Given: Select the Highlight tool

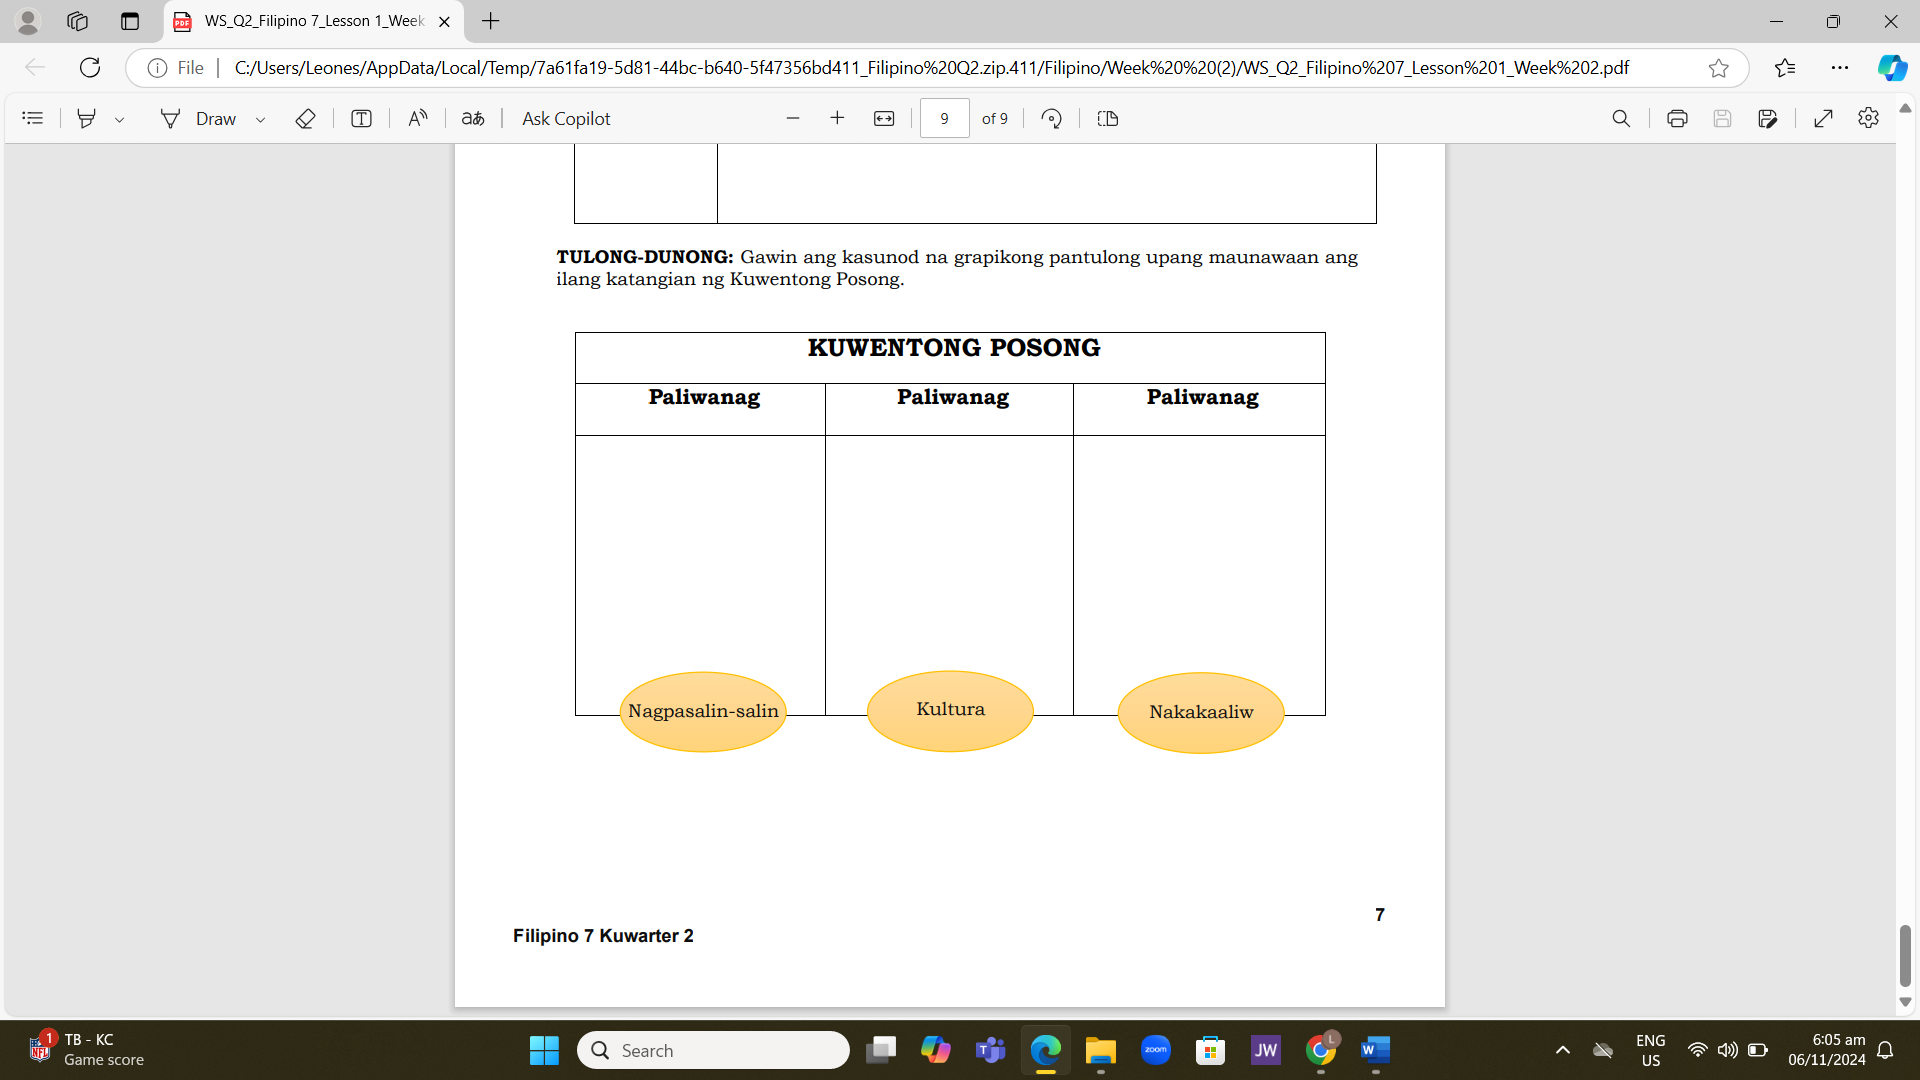Looking at the screenshot, I should coord(87,118).
